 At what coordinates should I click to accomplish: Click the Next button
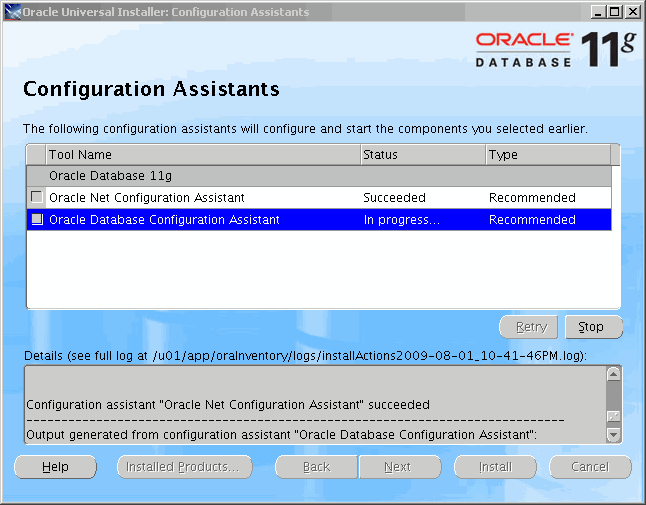click(x=398, y=467)
